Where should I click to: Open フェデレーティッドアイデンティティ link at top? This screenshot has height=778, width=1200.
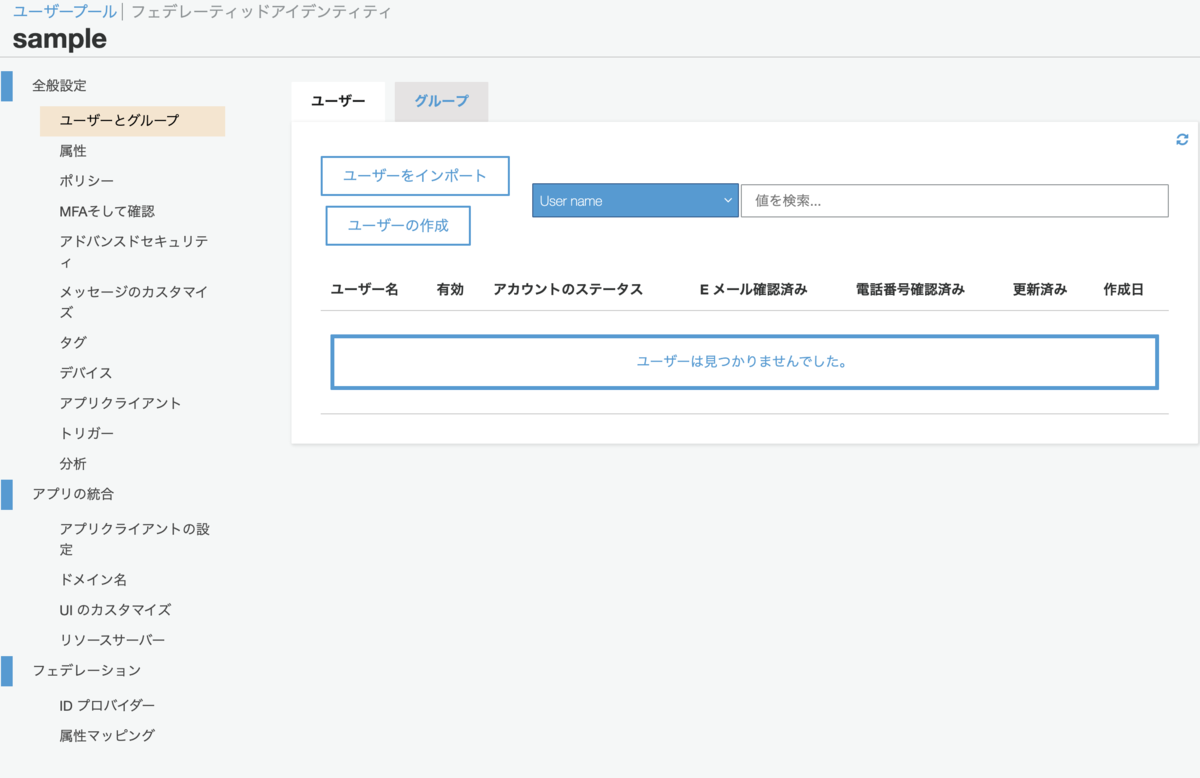(x=262, y=12)
